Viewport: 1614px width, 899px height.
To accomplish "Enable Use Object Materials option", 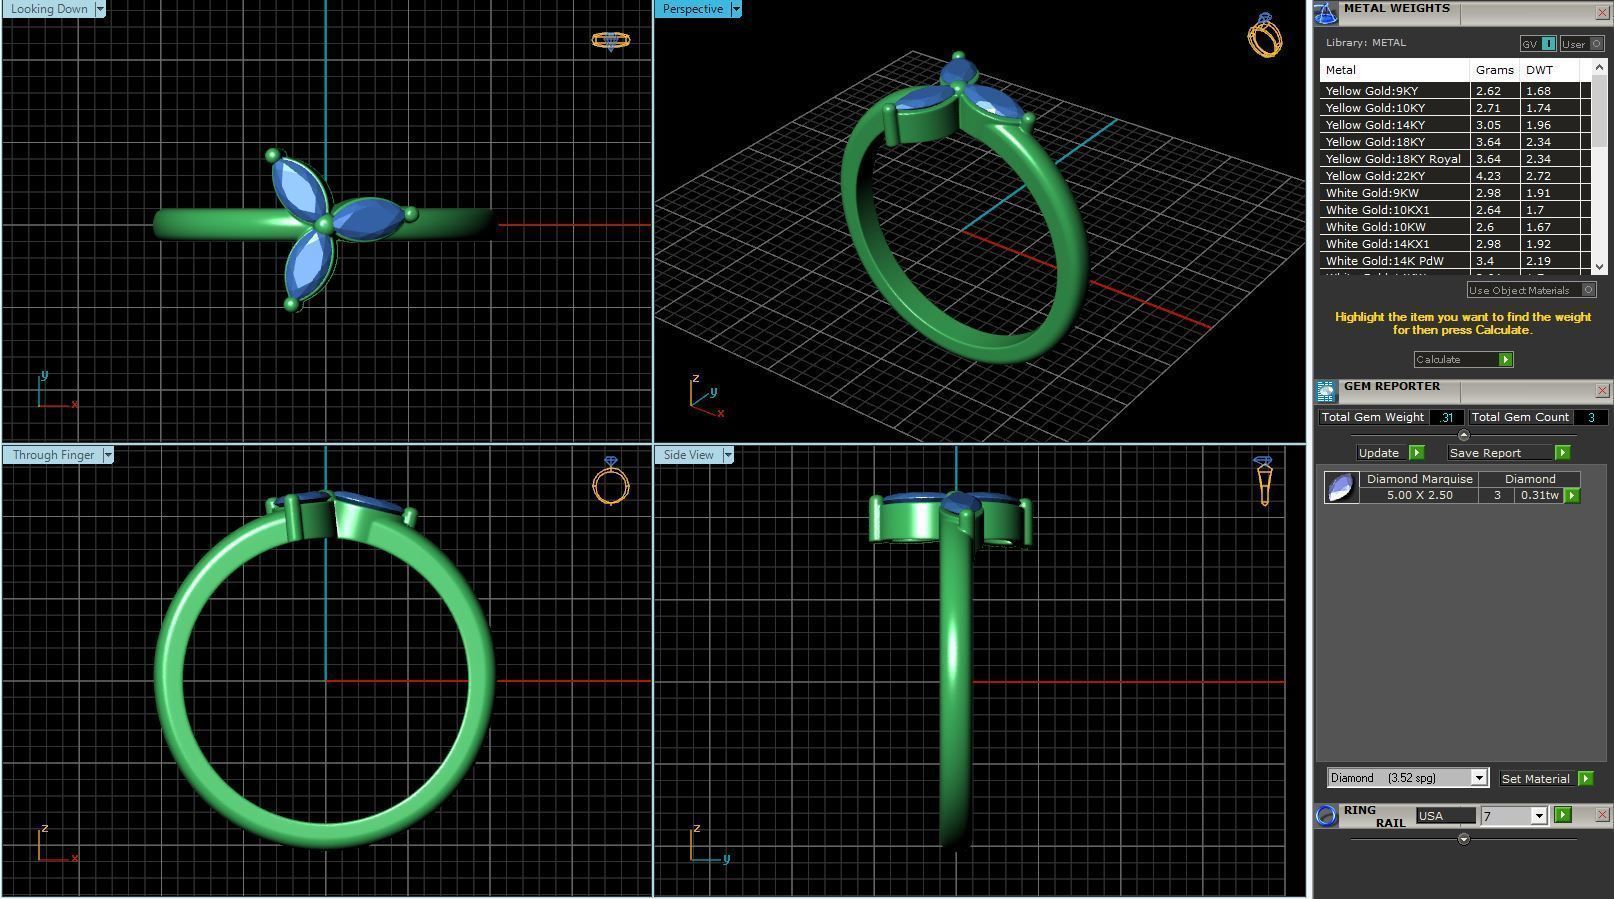I will [1531, 290].
